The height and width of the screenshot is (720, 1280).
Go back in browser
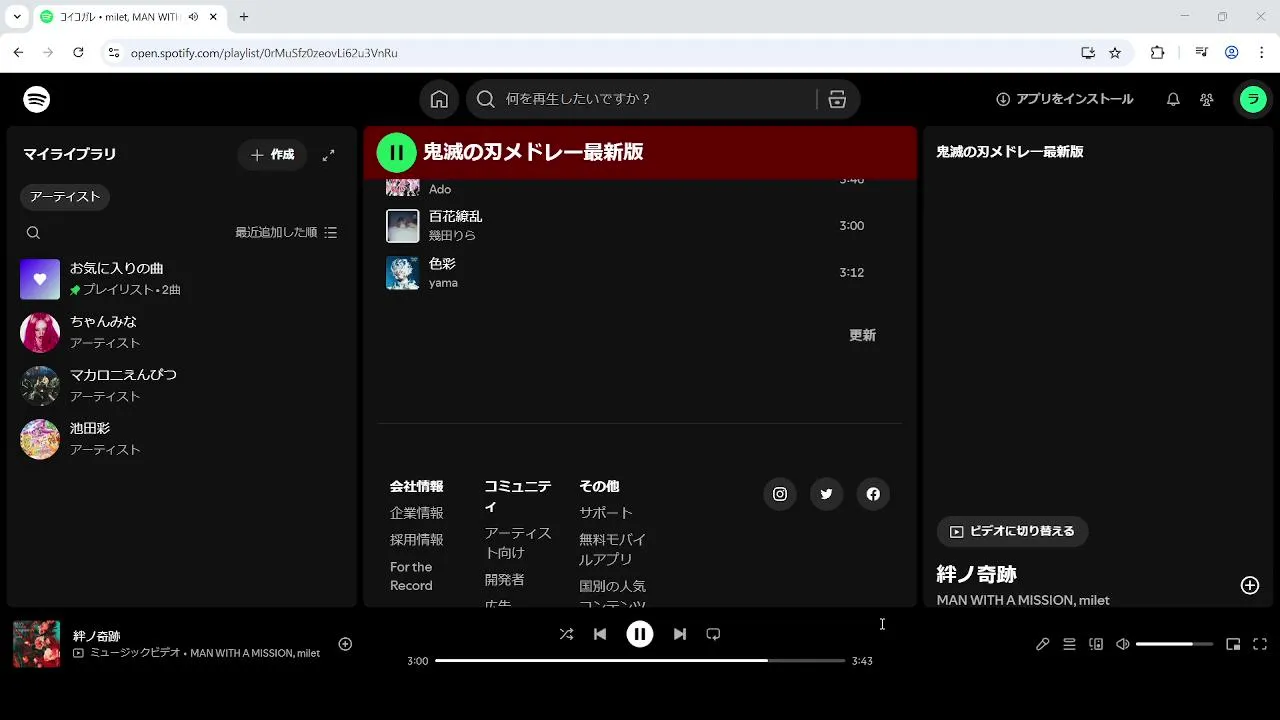point(18,52)
